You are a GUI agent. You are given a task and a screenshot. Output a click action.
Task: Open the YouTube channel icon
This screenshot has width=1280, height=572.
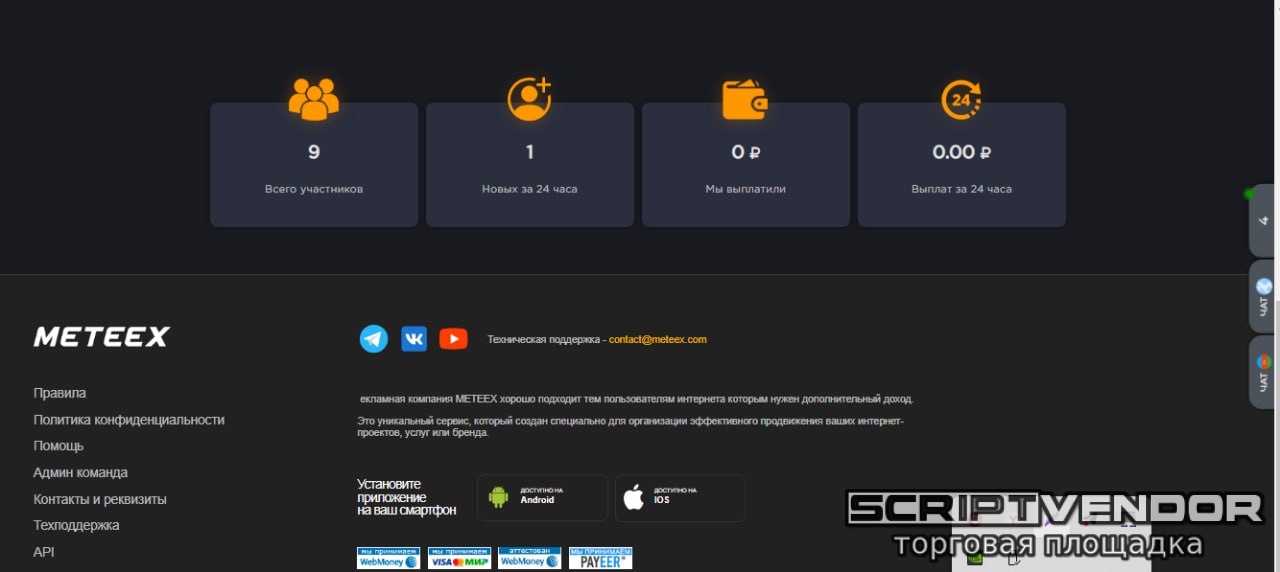tap(453, 339)
